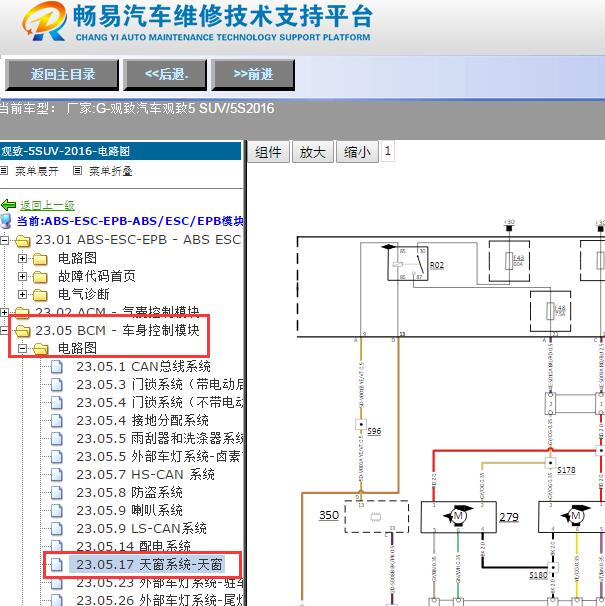Open 23.05.9 LS-CAN系统 diagram
This screenshot has width=605, height=606.
141,528
